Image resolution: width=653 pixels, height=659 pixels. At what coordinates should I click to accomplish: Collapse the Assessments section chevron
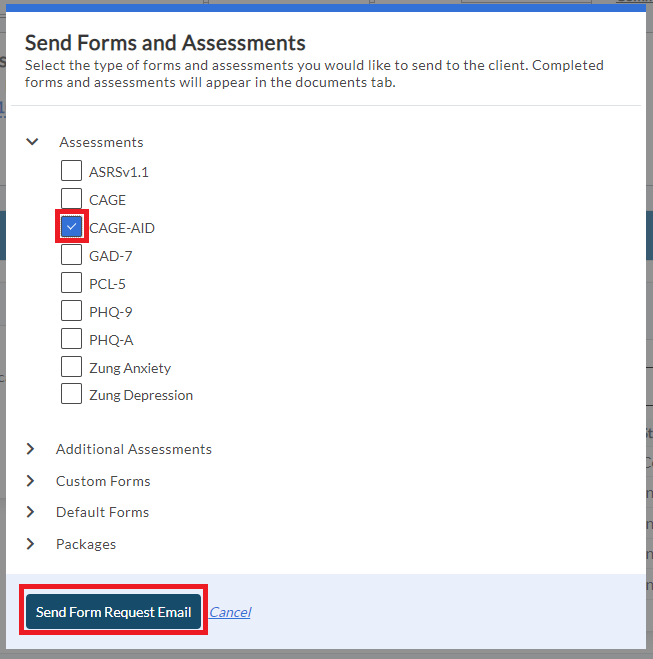pyautogui.click(x=32, y=142)
